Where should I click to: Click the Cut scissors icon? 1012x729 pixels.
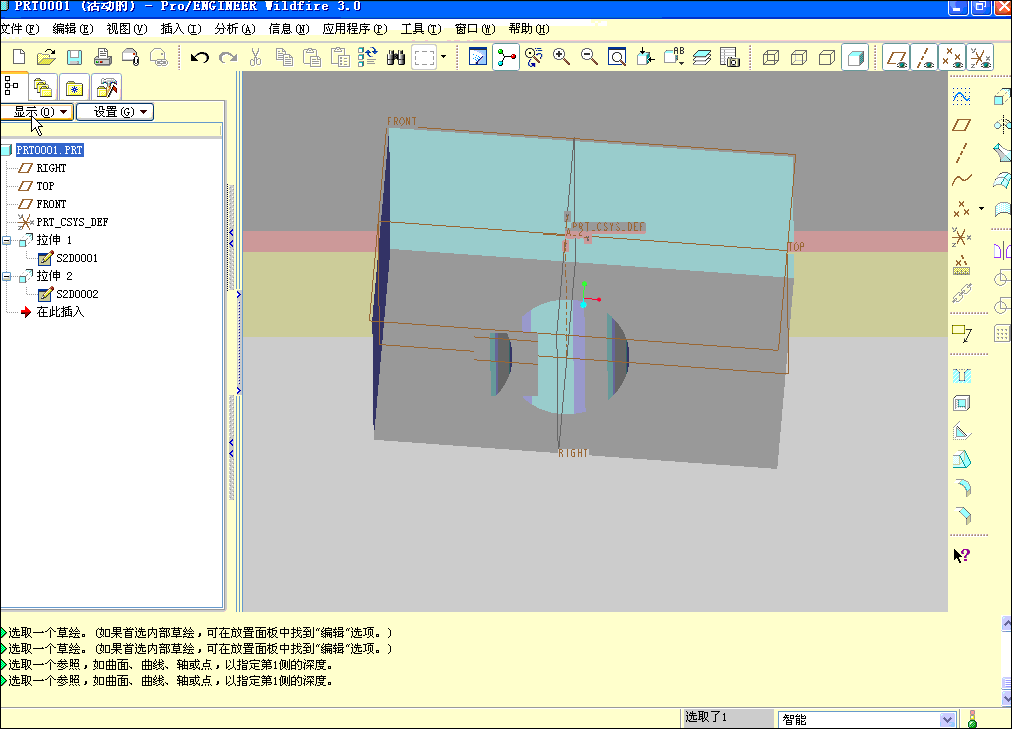coord(256,57)
